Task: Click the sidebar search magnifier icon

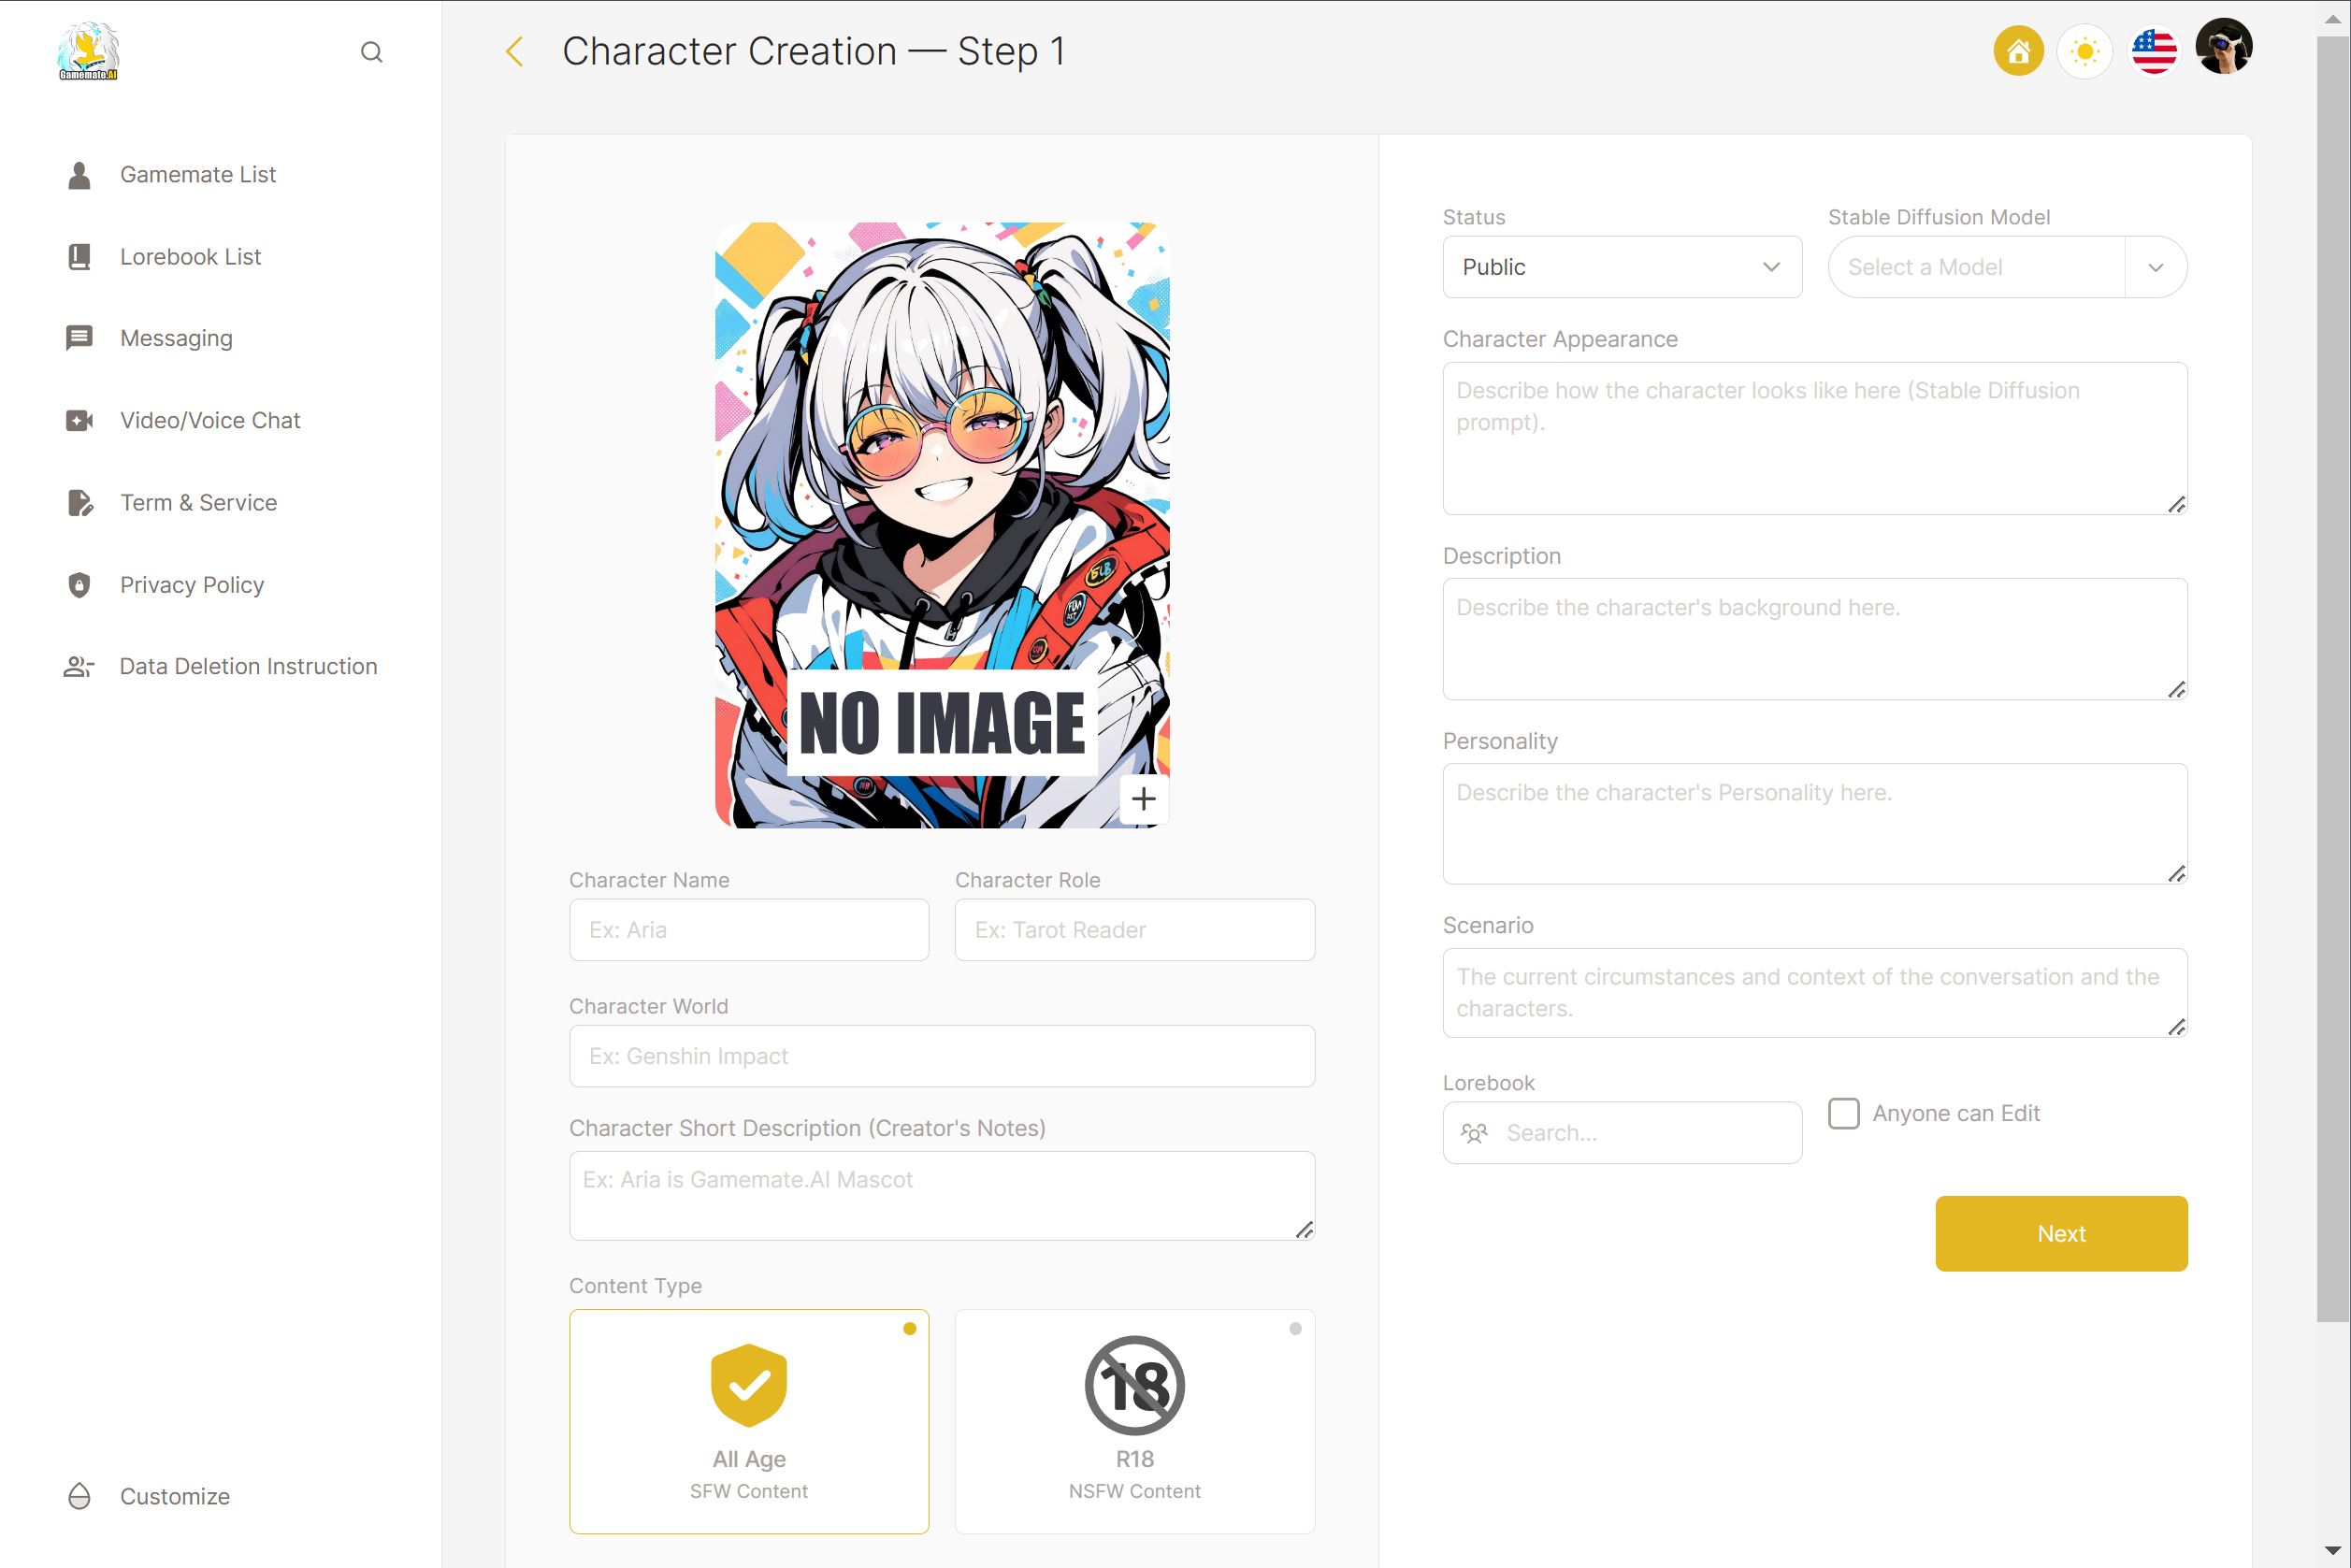Action: point(371,52)
